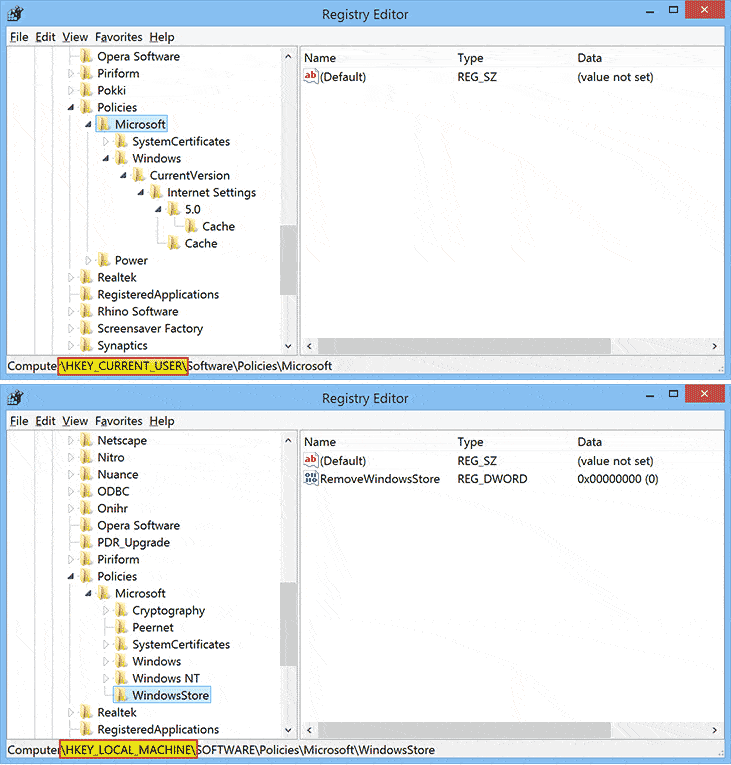Click the RemoveWindowsStore DWORD value icon

point(311,479)
